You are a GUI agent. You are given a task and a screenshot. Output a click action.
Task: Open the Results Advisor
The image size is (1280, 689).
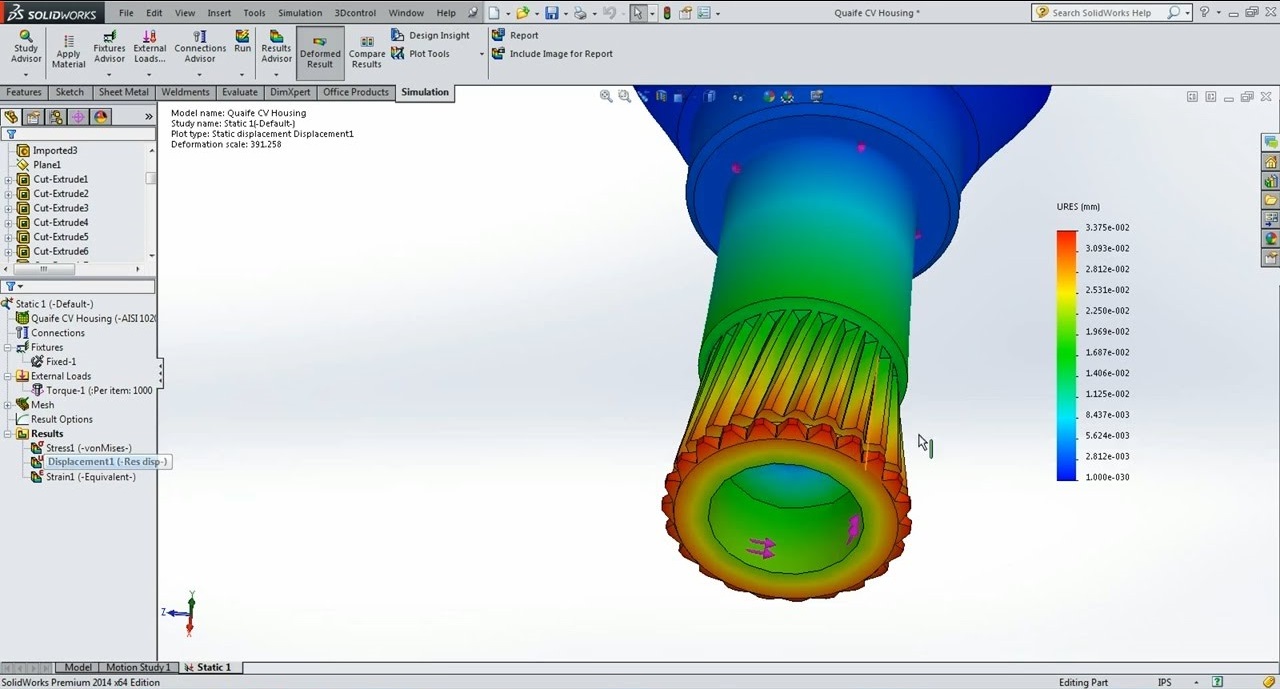[276, 46]
